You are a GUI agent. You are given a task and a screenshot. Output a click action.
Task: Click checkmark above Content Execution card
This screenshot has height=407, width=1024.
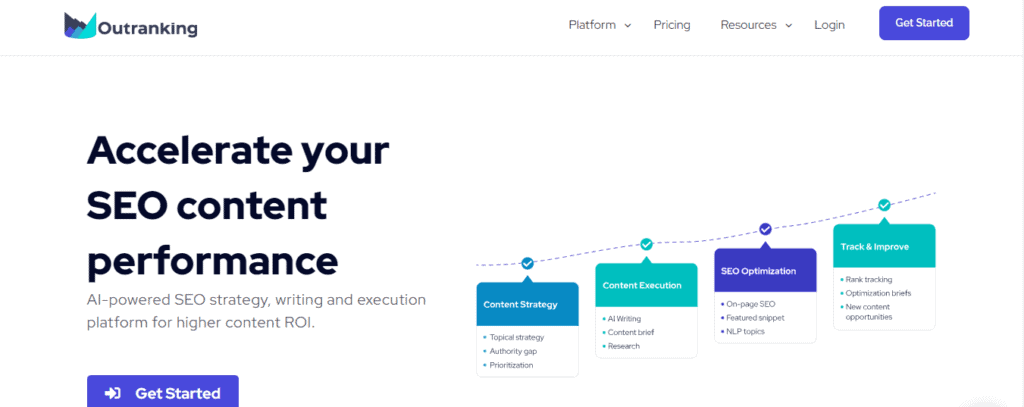(x=646, y=244)
